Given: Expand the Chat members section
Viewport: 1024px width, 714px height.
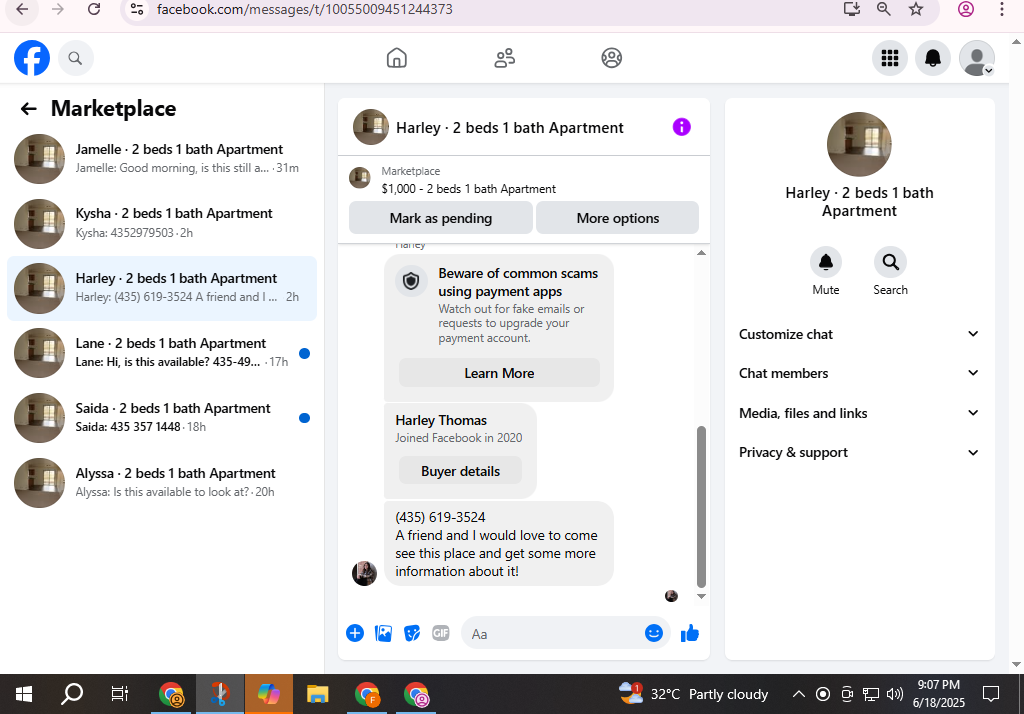Looking at the screenshot, I should 859,373.
